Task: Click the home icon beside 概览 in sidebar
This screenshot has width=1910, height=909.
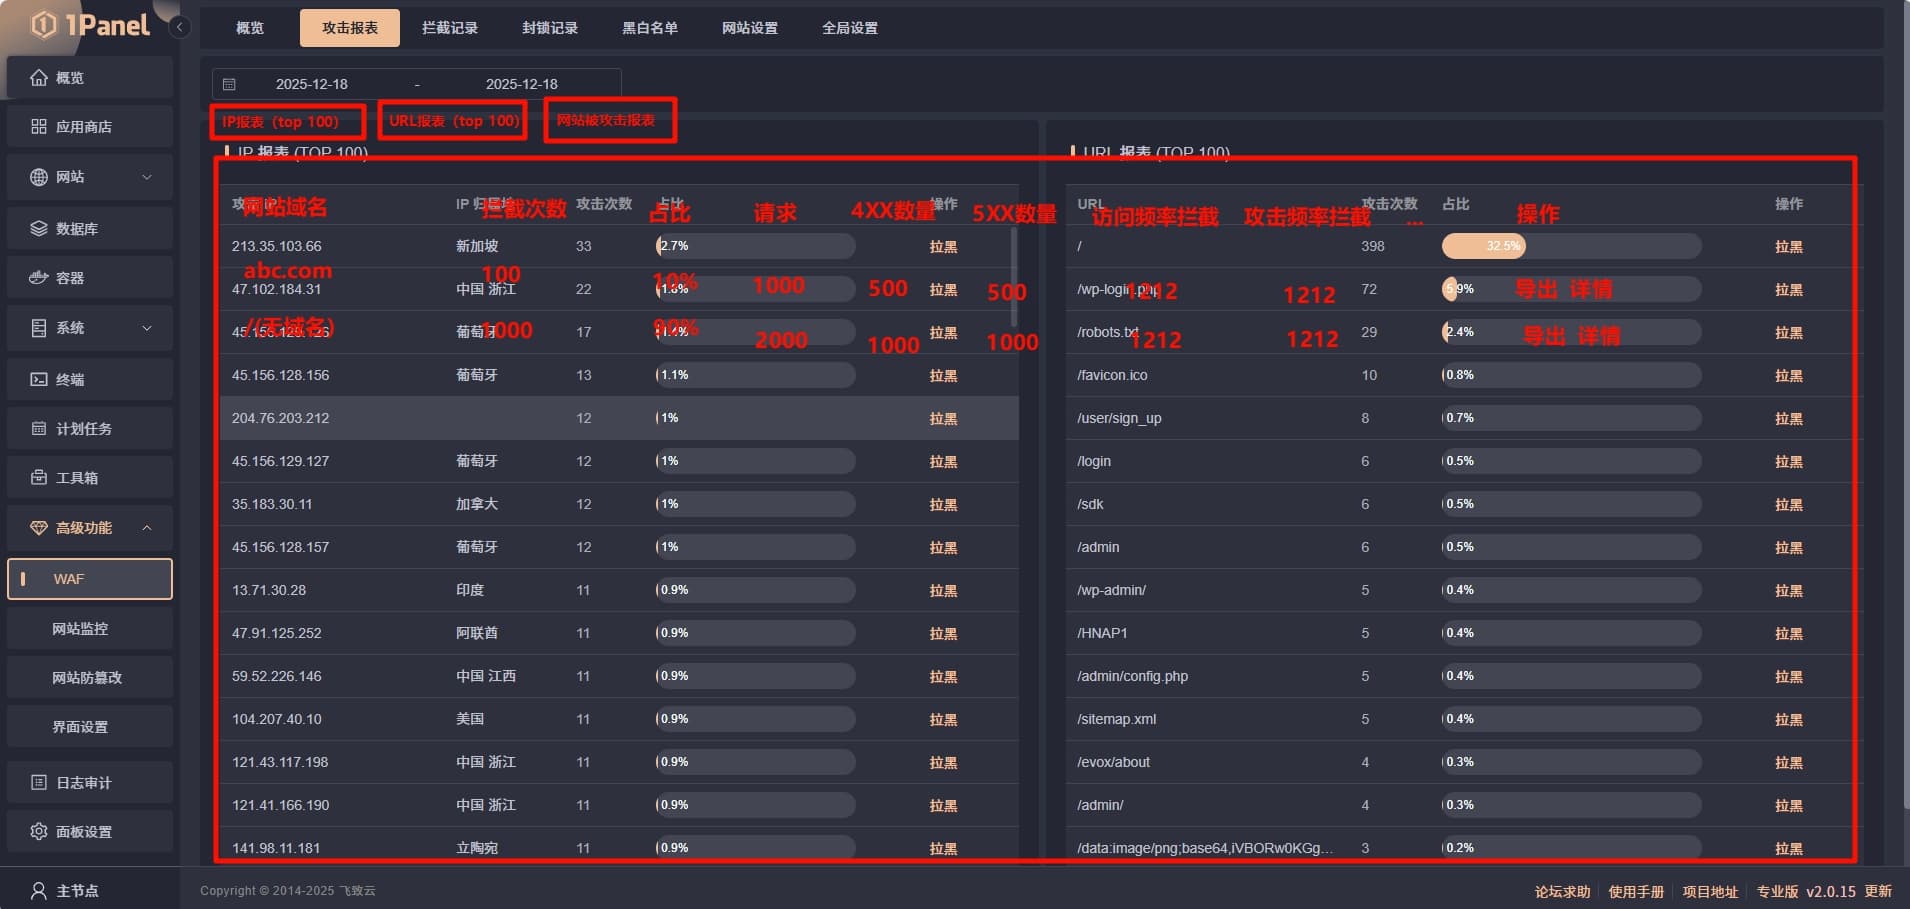Action: 39,78
